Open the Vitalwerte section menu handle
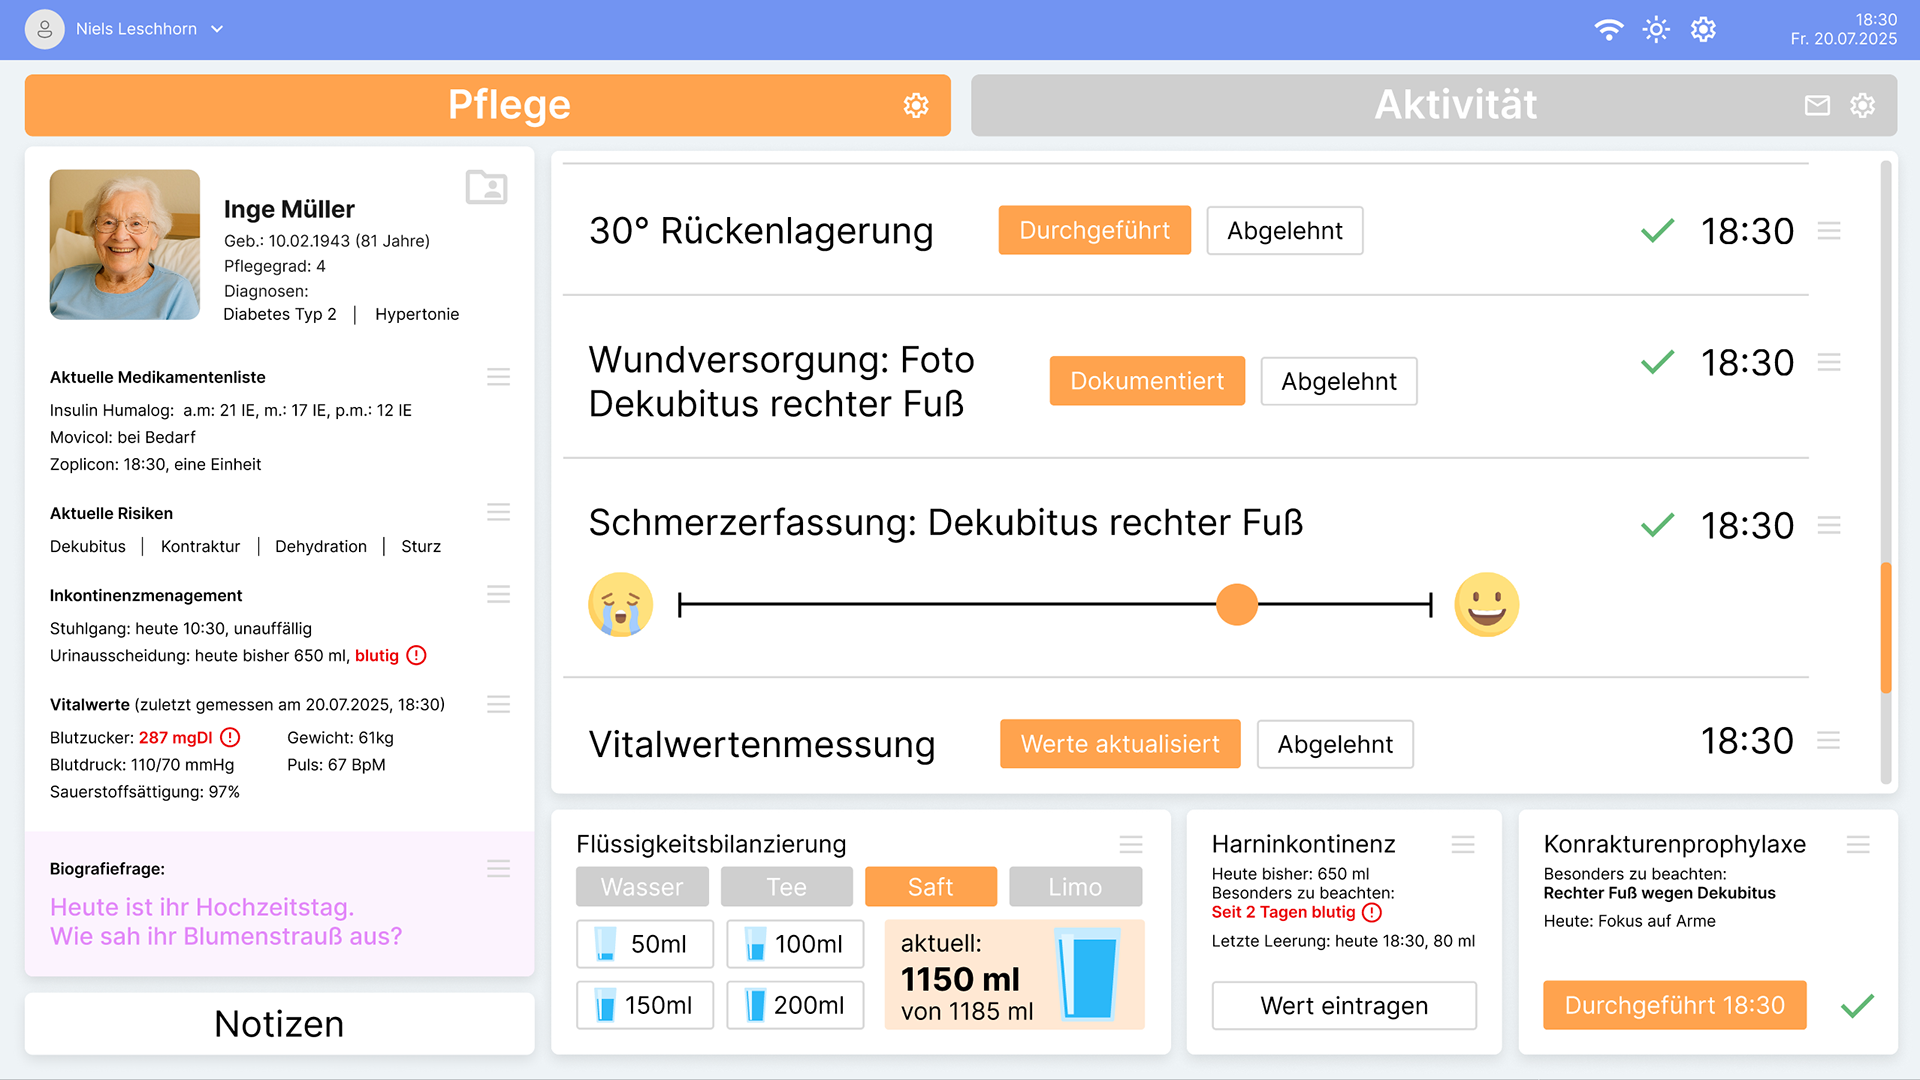This screenshot has width=1920, height=1080. tap(498, 705)
